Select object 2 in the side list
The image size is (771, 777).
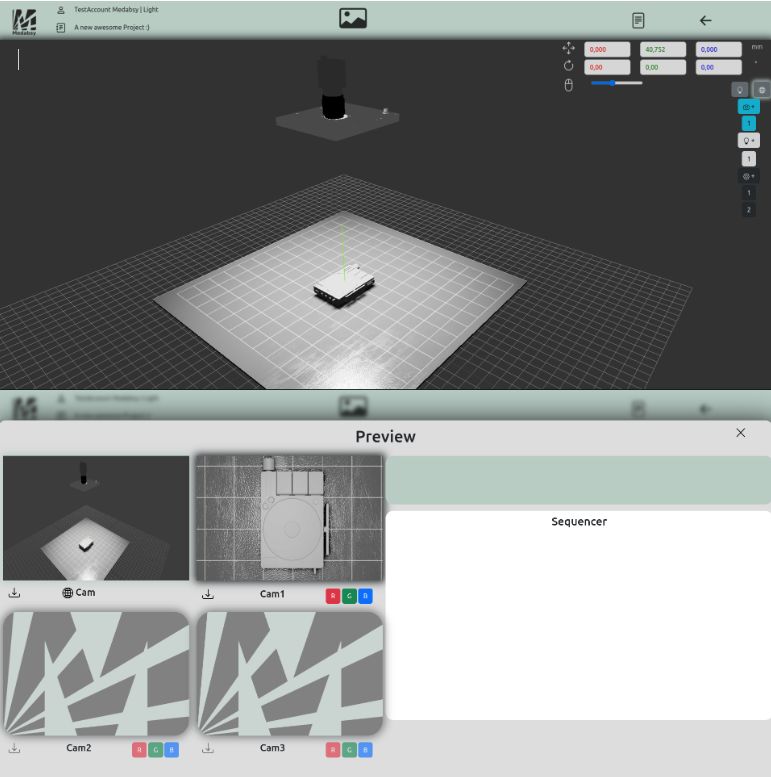click(x=748, y=210)
